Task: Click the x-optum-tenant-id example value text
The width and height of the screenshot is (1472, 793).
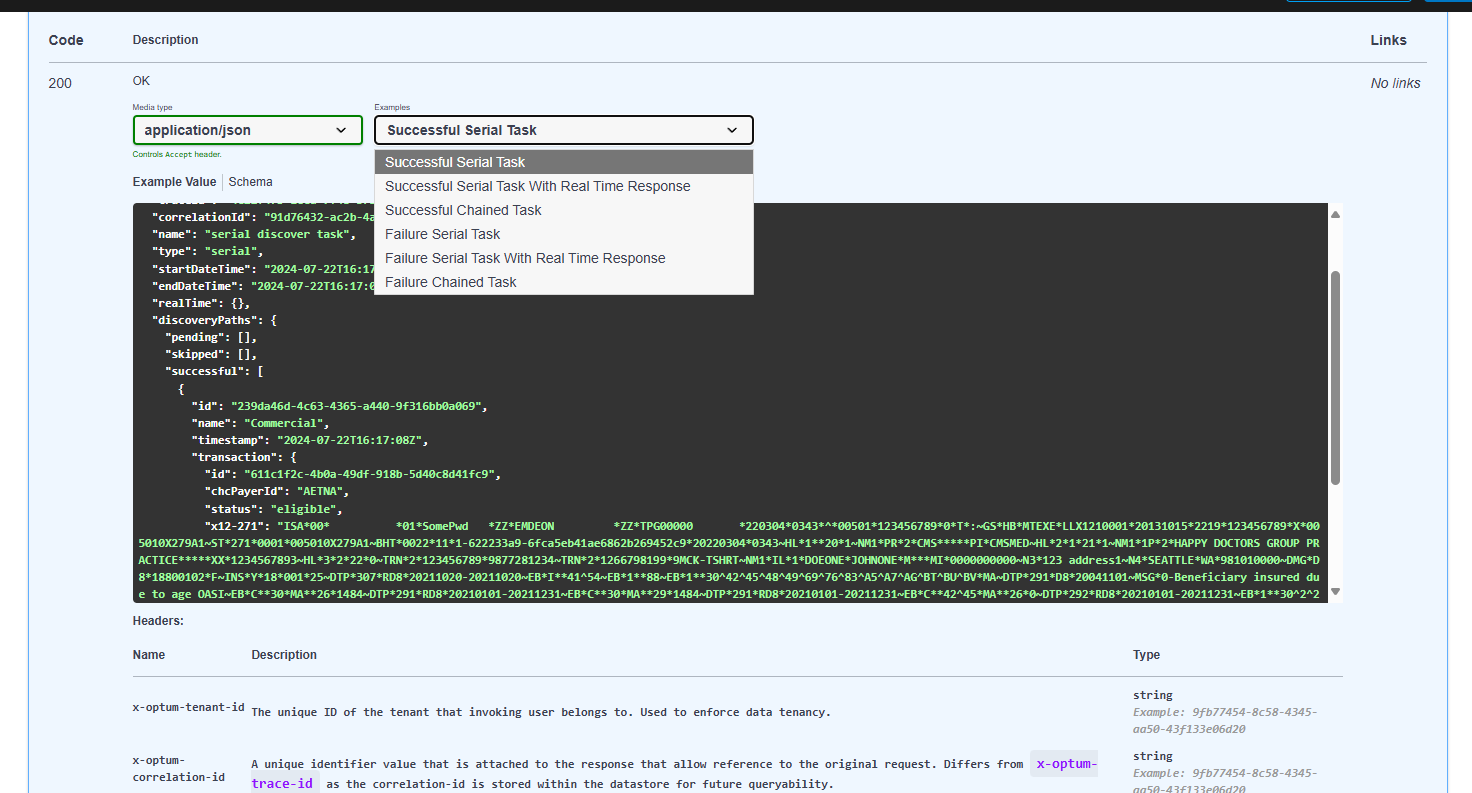Action: point(1225,720)
